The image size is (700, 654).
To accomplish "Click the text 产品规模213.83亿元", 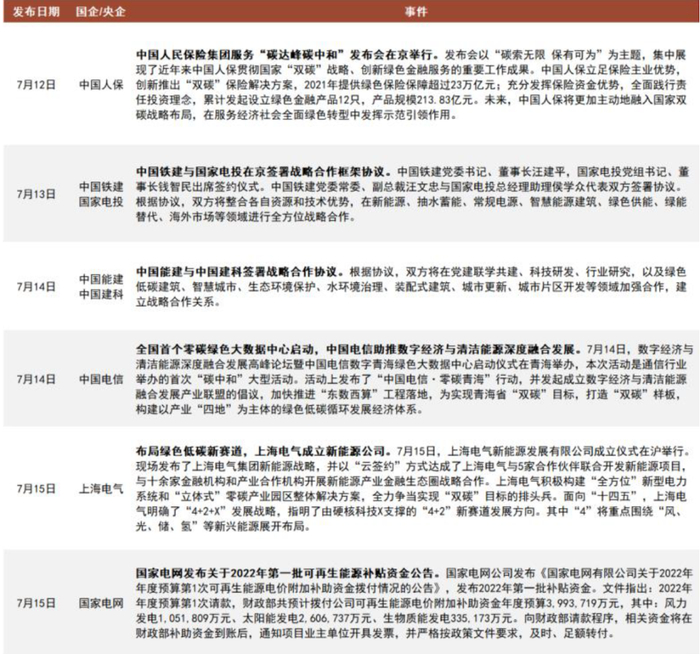I will [423, 100].
